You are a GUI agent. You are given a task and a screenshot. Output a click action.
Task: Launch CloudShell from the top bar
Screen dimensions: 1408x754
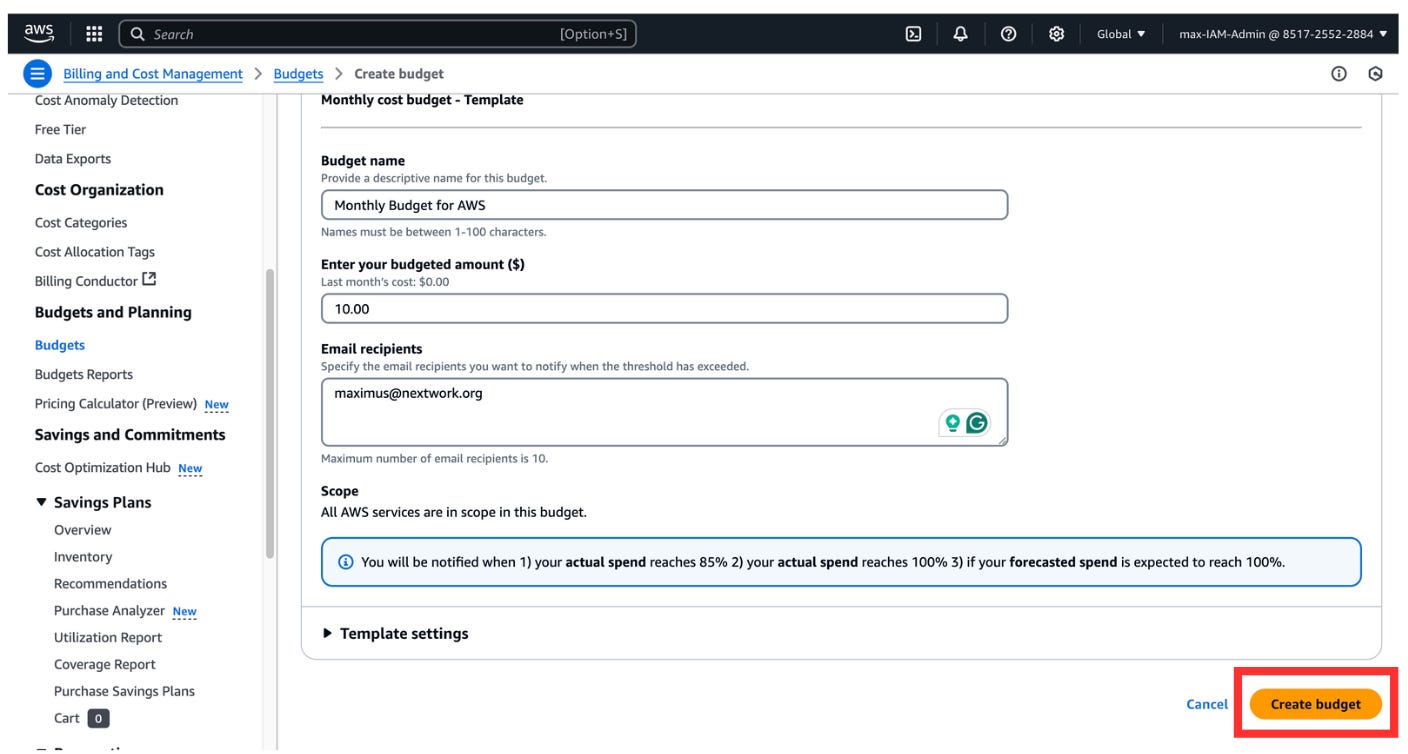pyautogui.click(x=913, y=34)
